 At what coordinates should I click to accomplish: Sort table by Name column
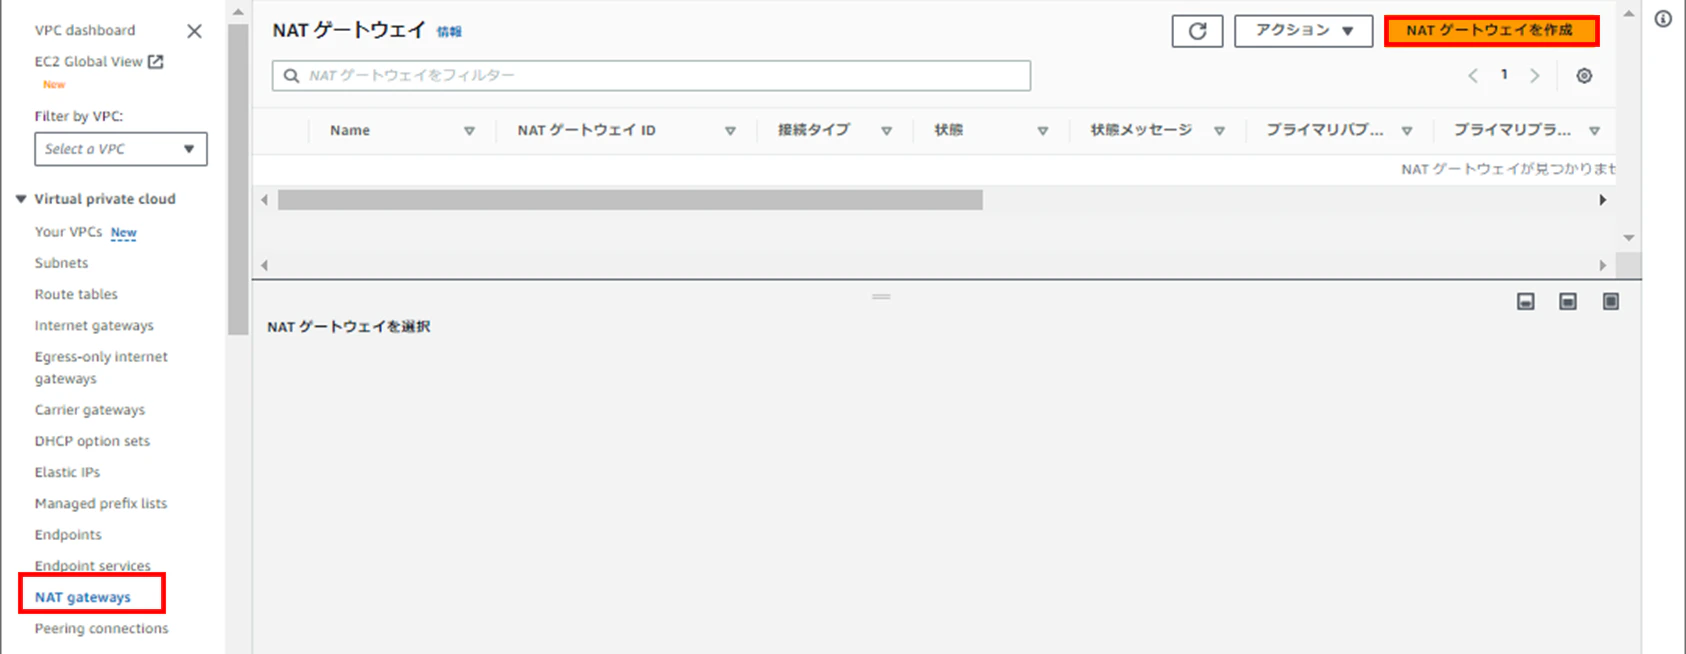point(469,131)
